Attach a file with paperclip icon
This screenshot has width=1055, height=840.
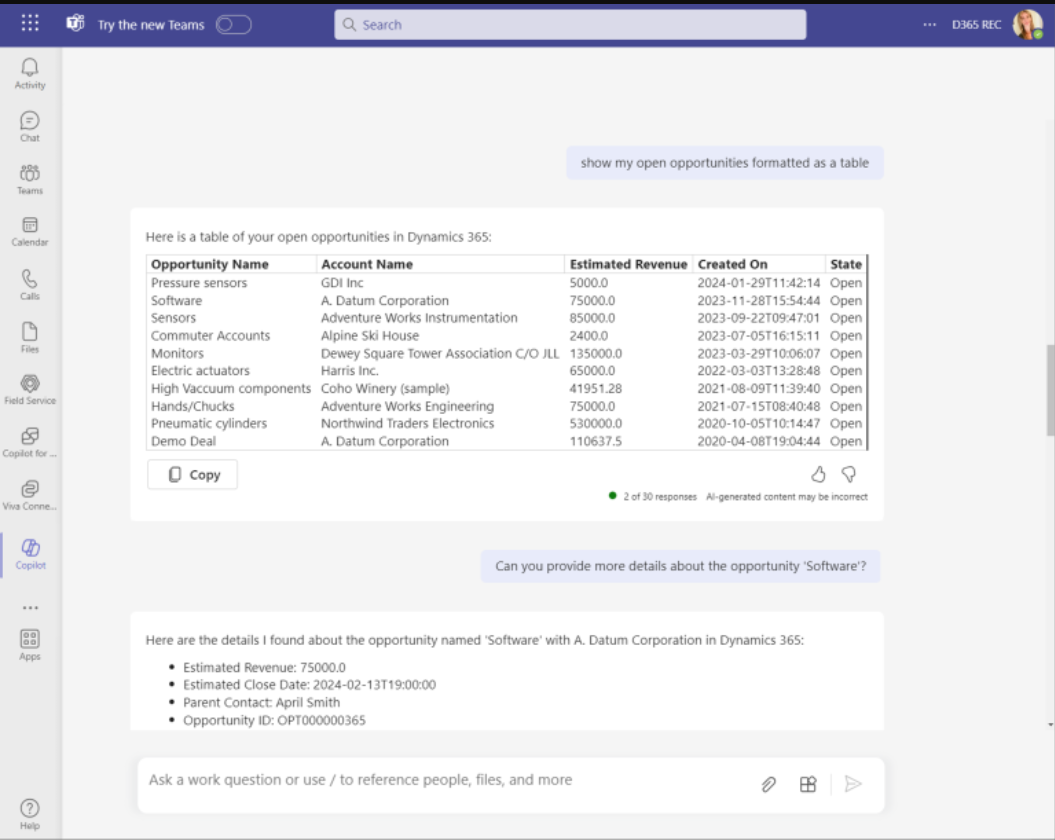768,784
